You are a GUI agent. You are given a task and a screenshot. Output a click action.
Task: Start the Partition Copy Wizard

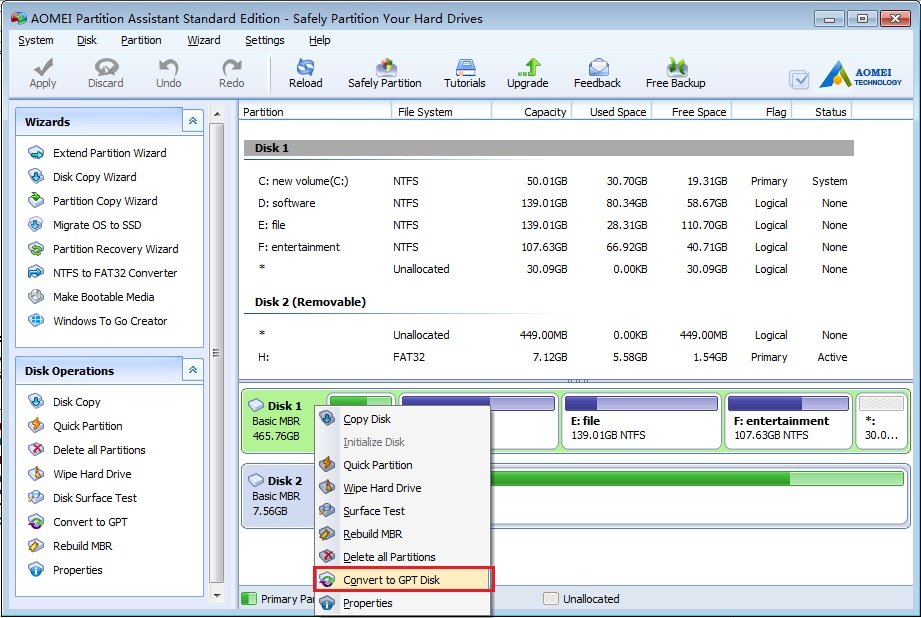coord(105,201)
